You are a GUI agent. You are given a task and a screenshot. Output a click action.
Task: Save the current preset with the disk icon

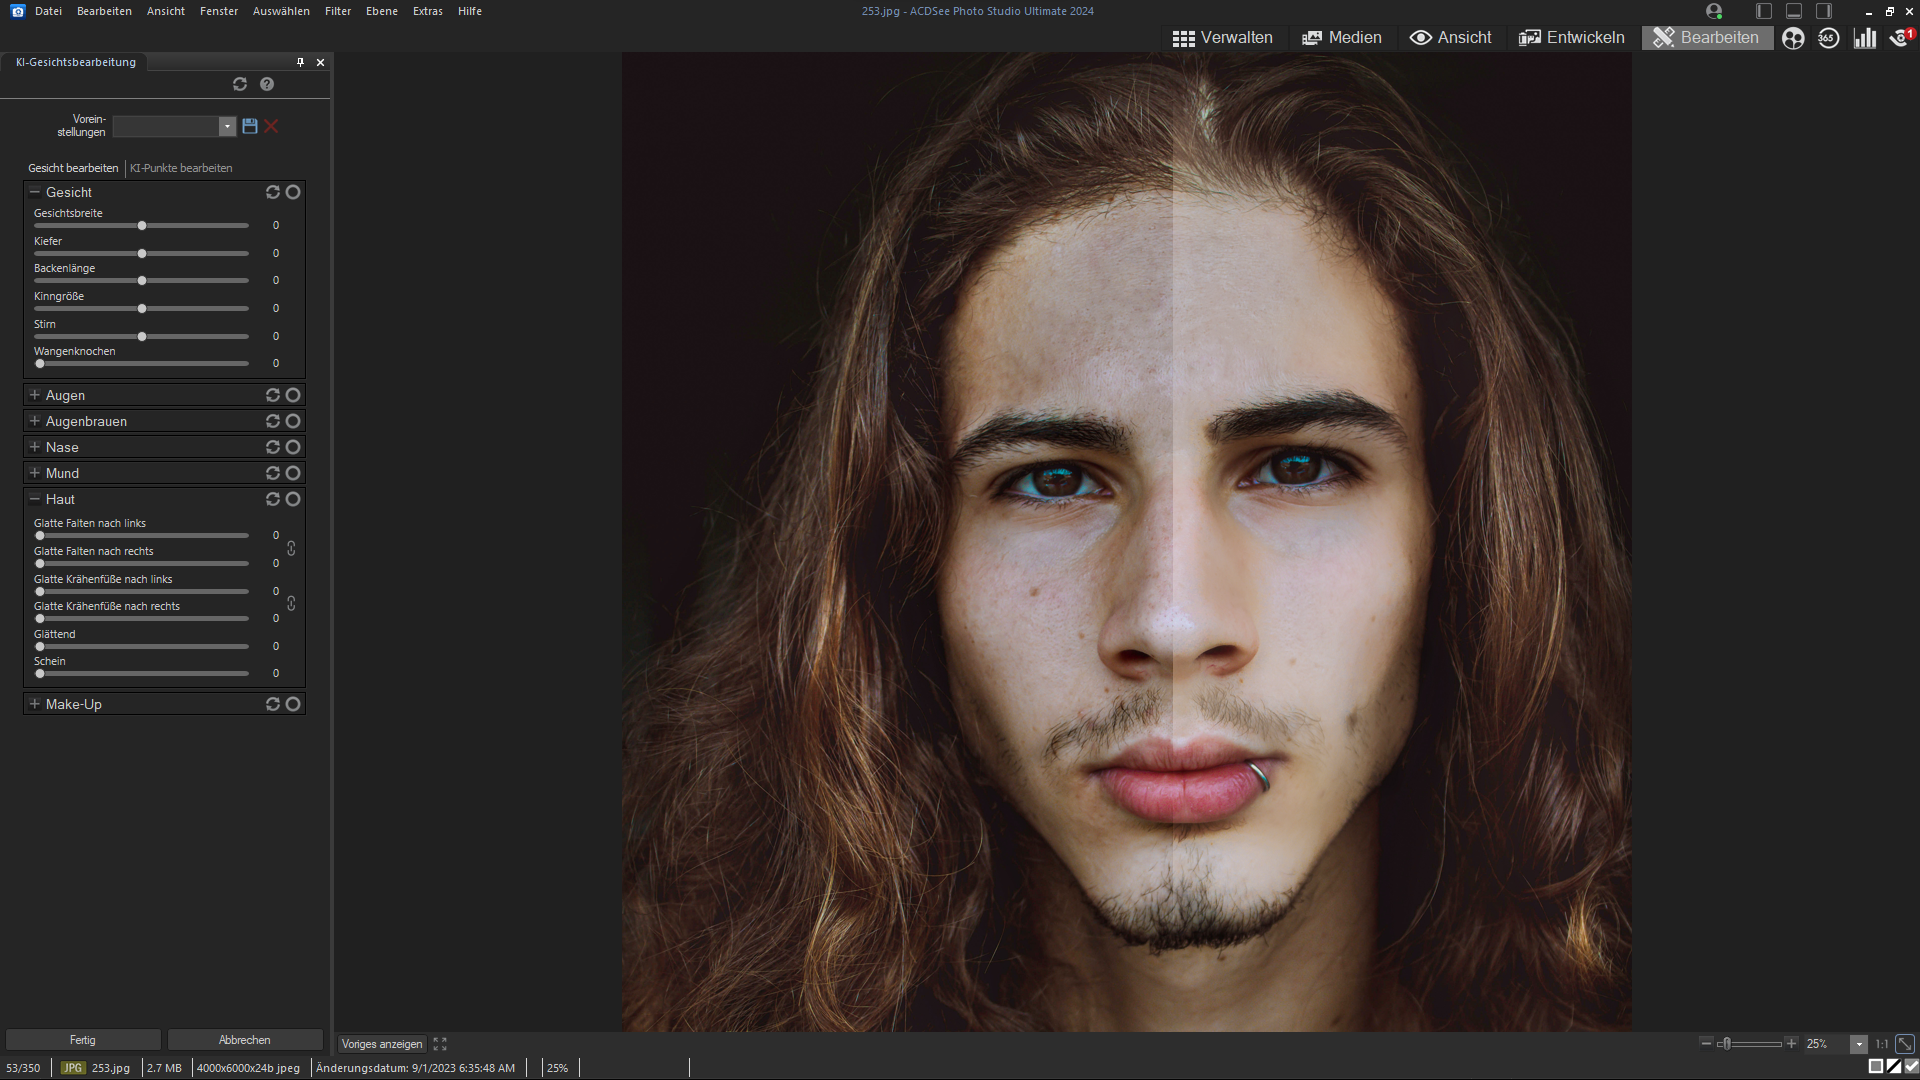tap(250, 126)
